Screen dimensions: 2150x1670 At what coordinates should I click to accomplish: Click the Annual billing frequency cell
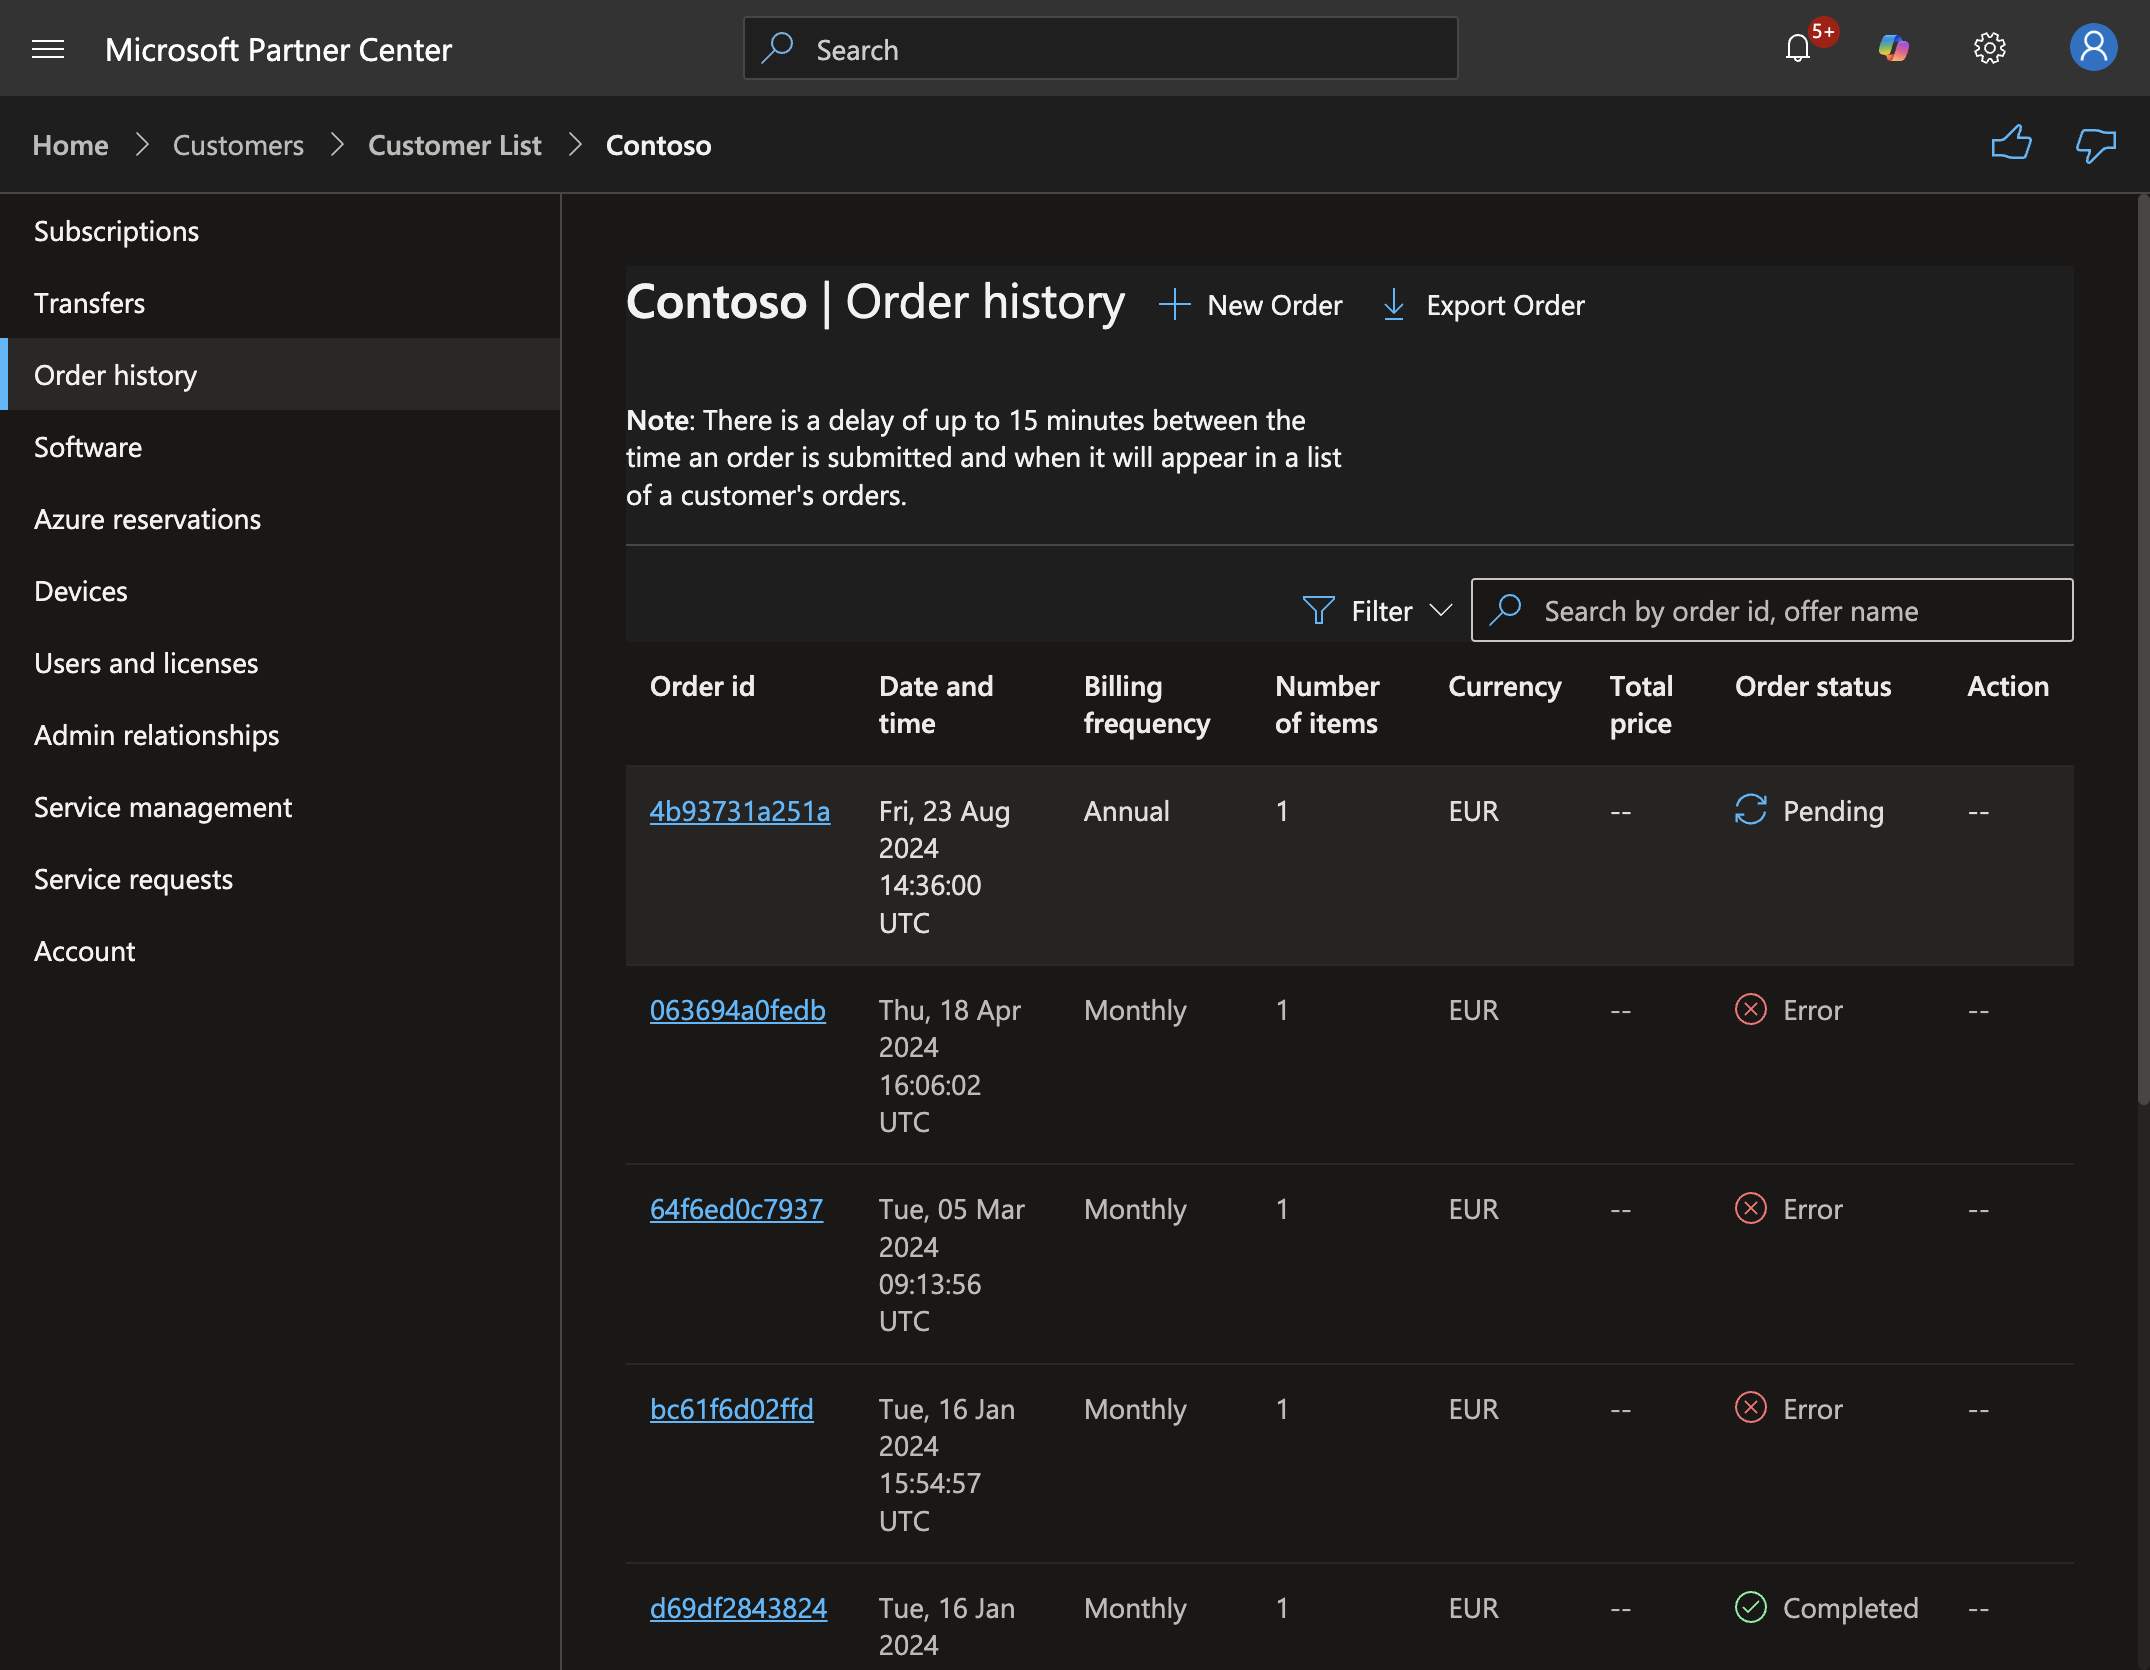(1127, 811)
